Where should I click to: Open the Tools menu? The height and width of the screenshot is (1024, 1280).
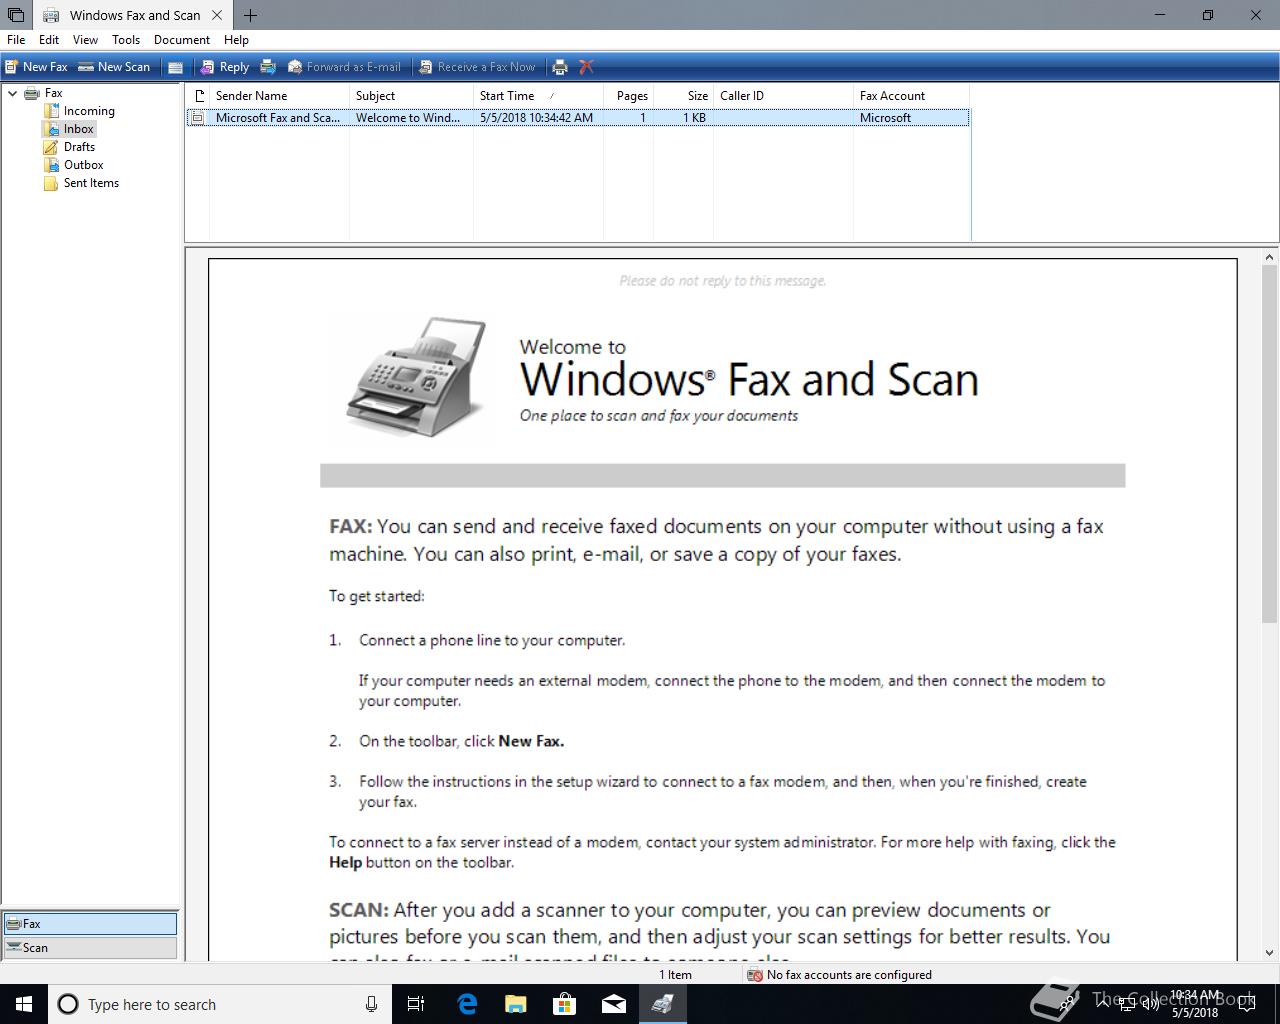point(126,40)
